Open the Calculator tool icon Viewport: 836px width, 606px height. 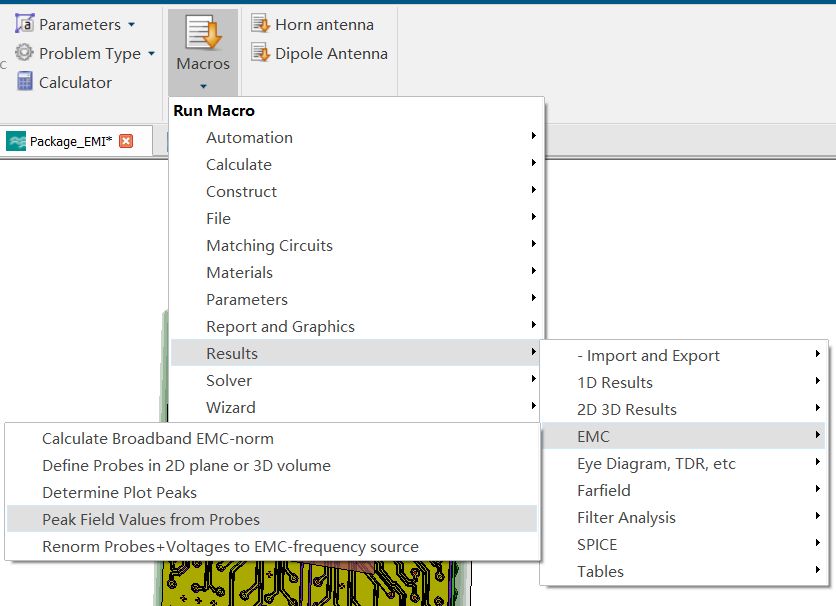(25, 82)
